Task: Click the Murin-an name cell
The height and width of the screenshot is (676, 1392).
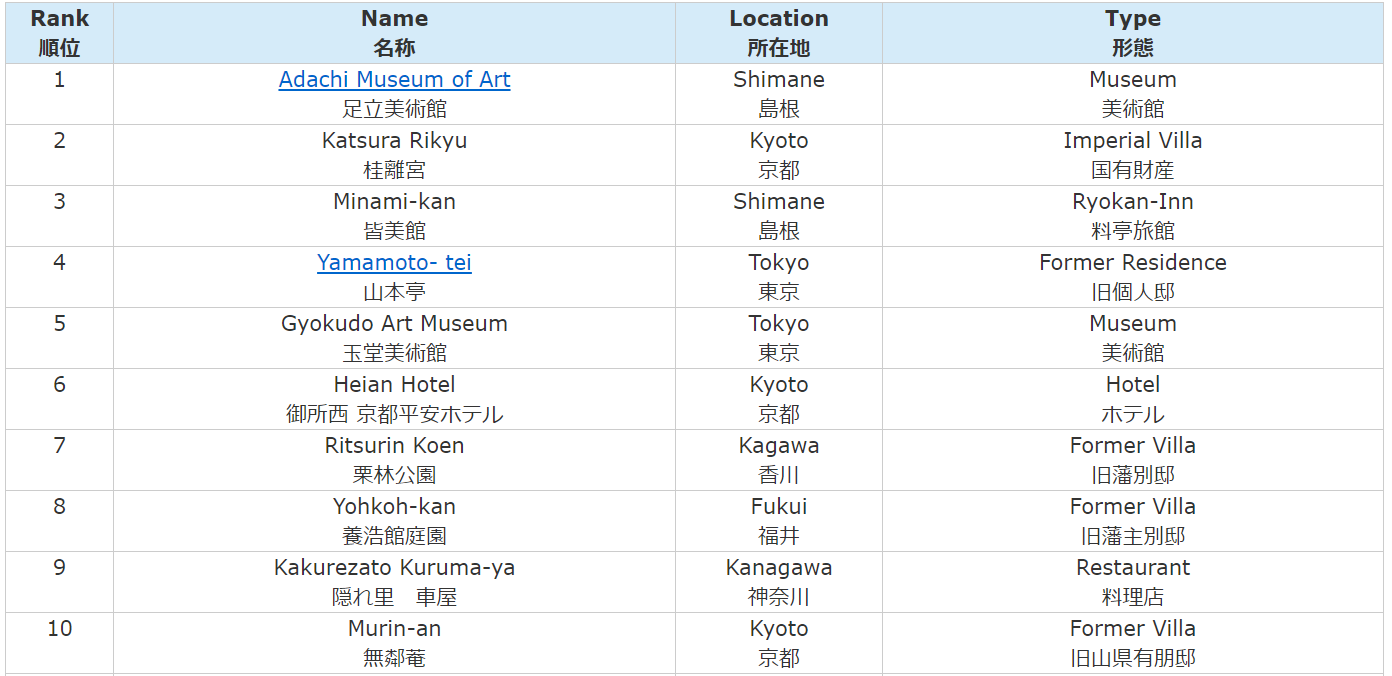Action: (394, 643)
